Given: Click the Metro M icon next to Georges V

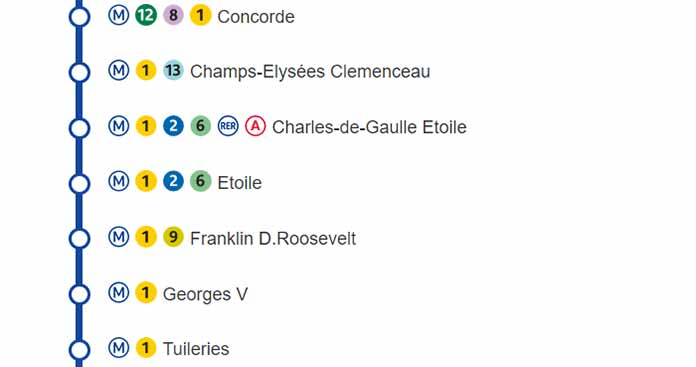Looking at the screenshot, I should 119,292.
